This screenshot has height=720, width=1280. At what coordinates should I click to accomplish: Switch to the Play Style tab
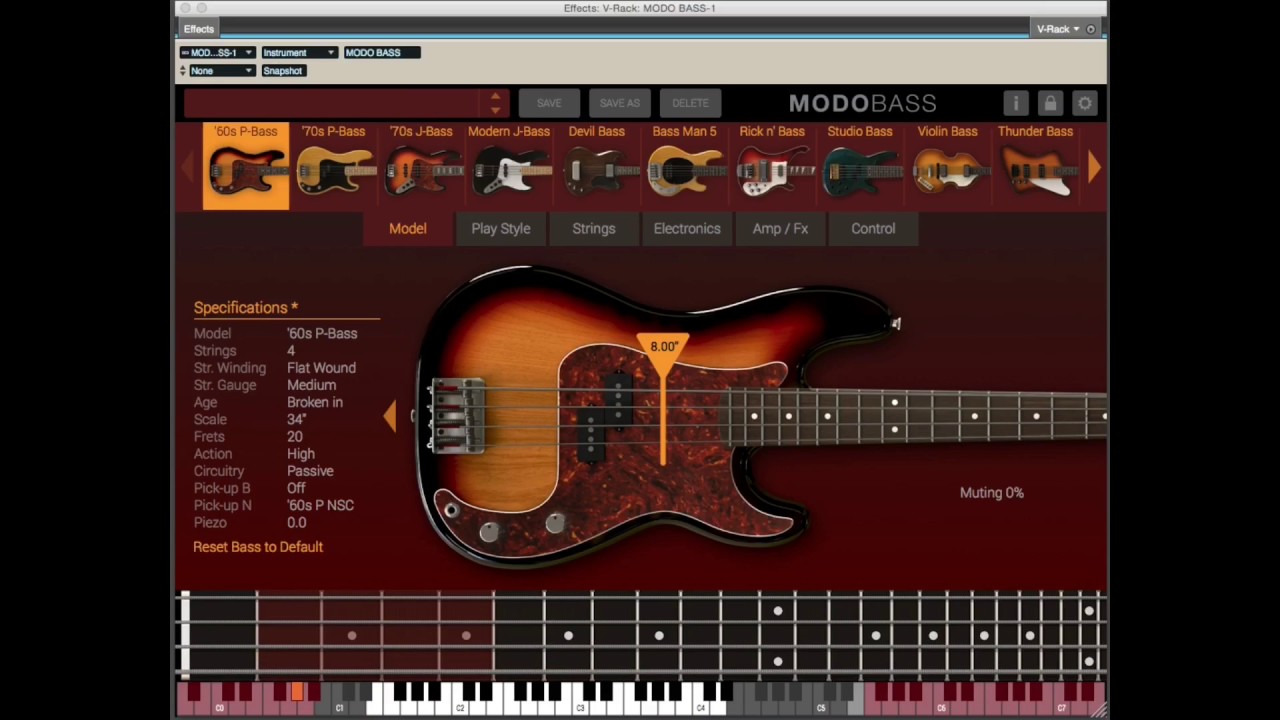(x=501, y=229)
